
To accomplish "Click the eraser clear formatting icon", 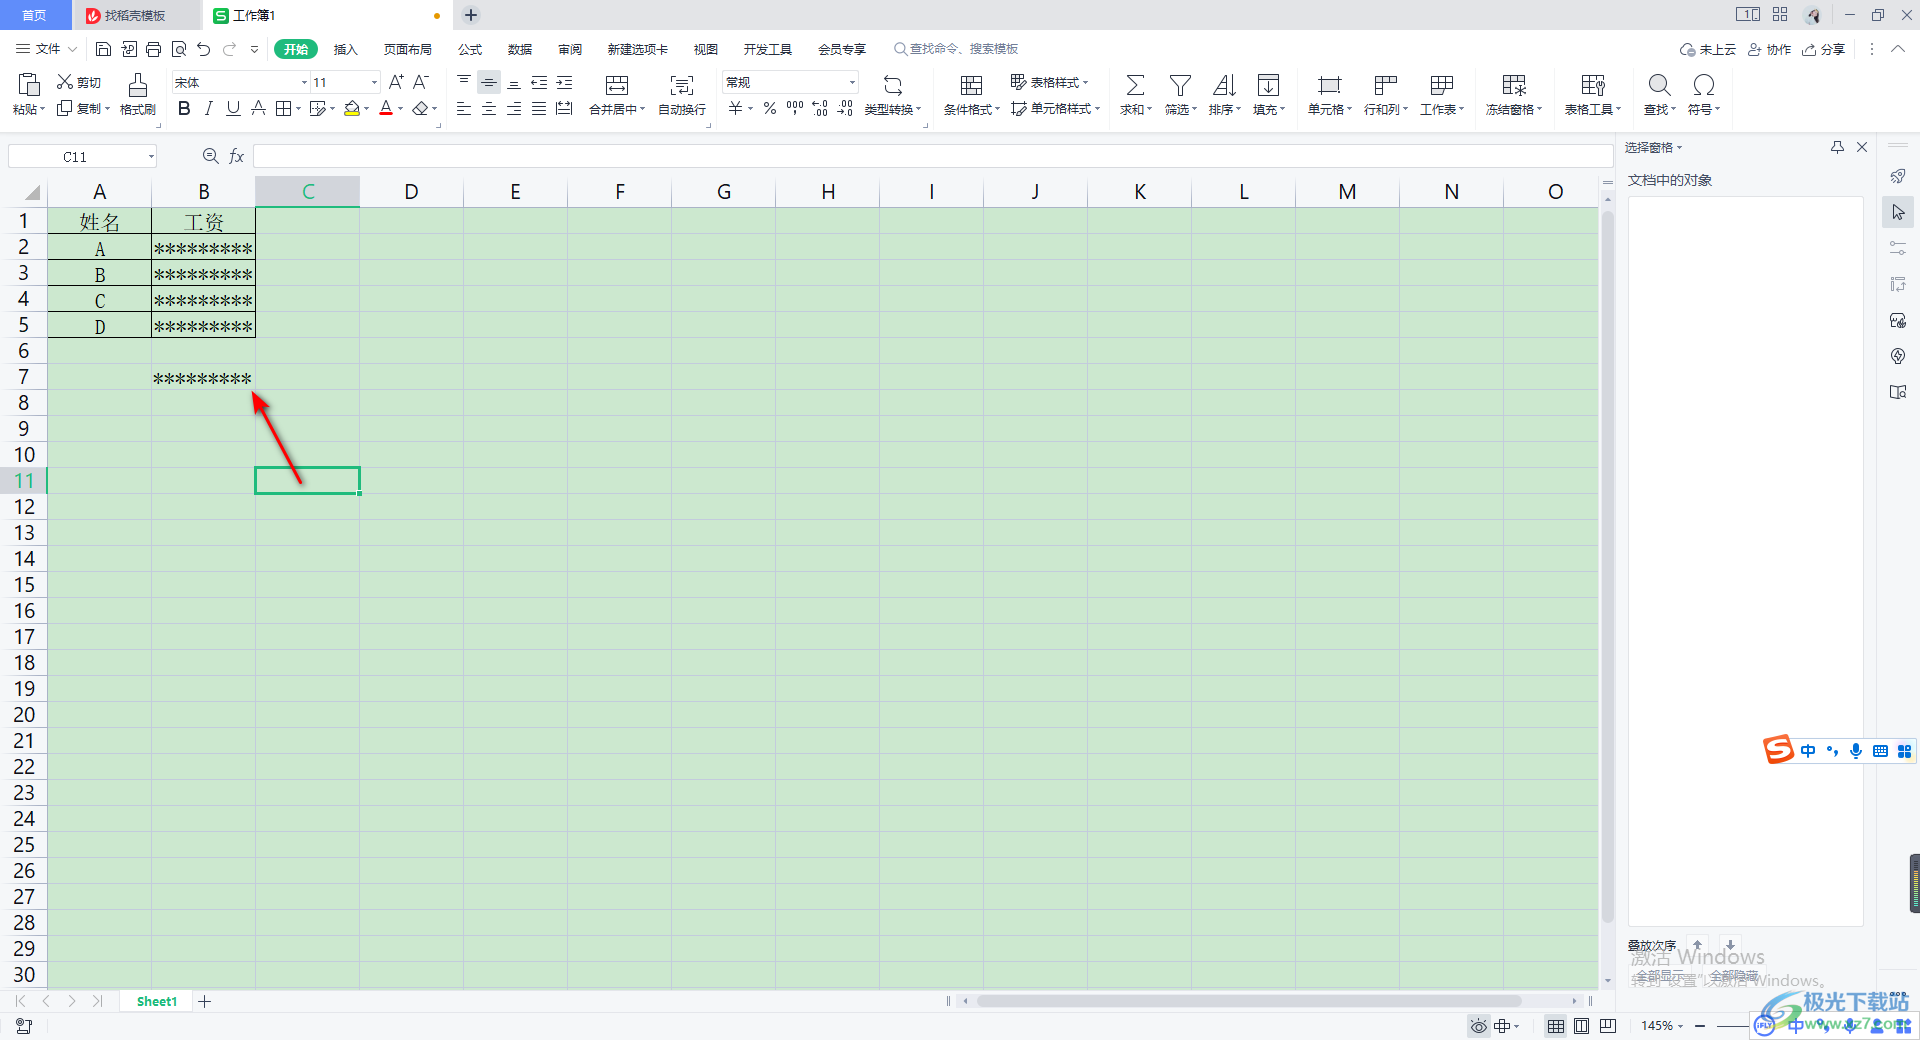I will pos(421,108).
